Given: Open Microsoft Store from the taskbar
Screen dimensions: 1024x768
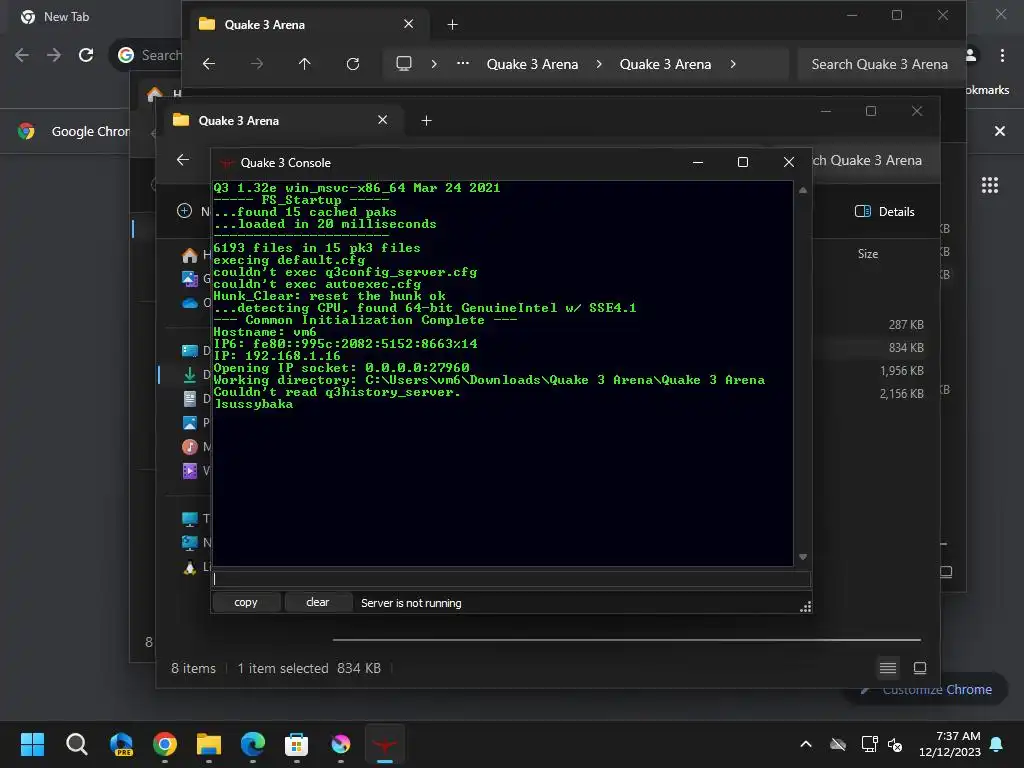Looking at the screenshot, I should 296,744.
